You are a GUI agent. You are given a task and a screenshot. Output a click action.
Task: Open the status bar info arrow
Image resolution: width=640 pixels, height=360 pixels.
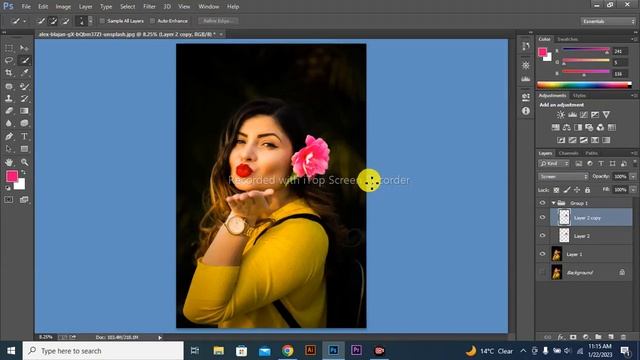(x=160, y=338)
